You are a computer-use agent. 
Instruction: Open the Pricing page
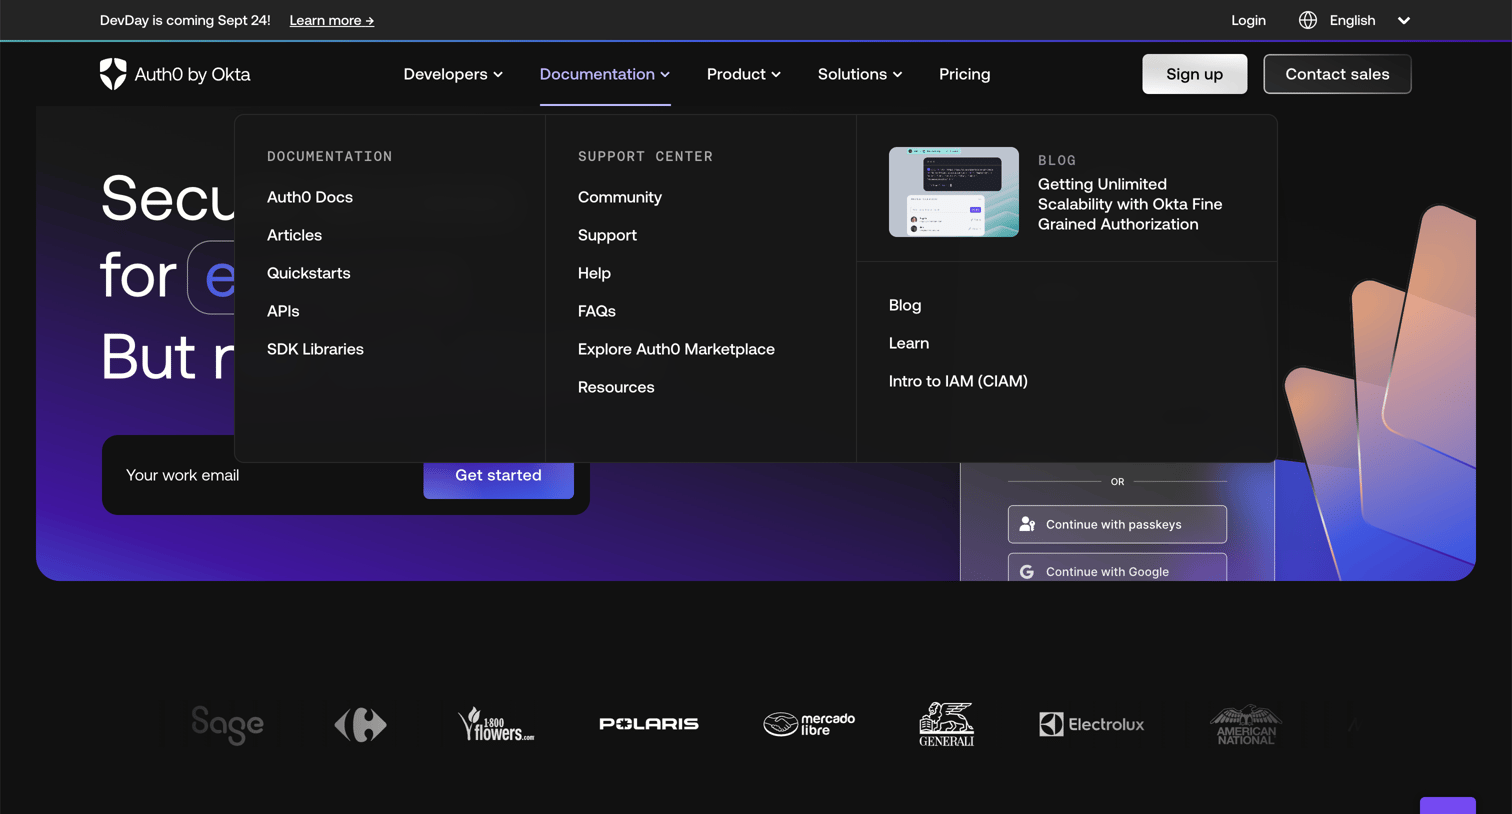[x=965, y=74]
